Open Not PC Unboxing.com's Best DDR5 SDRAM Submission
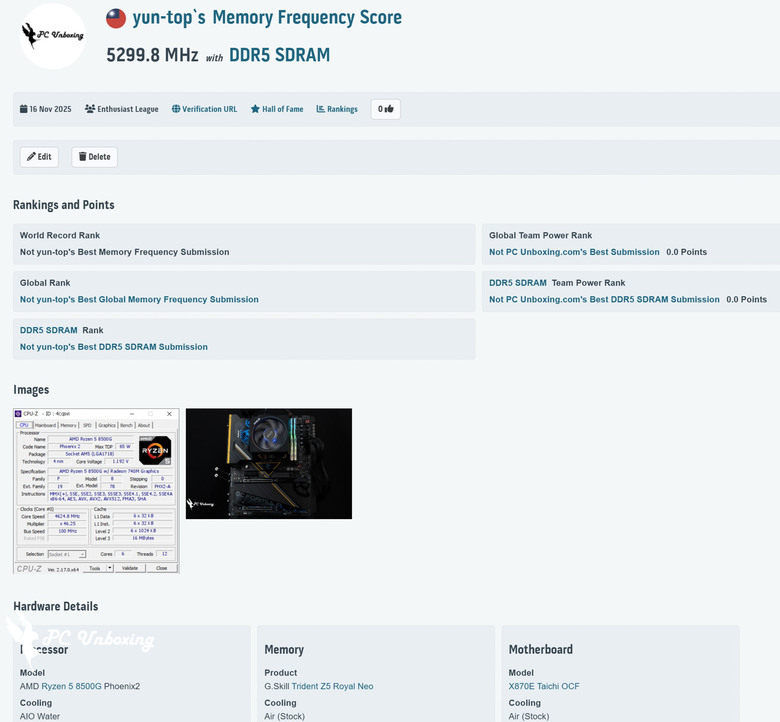780x722 pixels. click(604, 300)
